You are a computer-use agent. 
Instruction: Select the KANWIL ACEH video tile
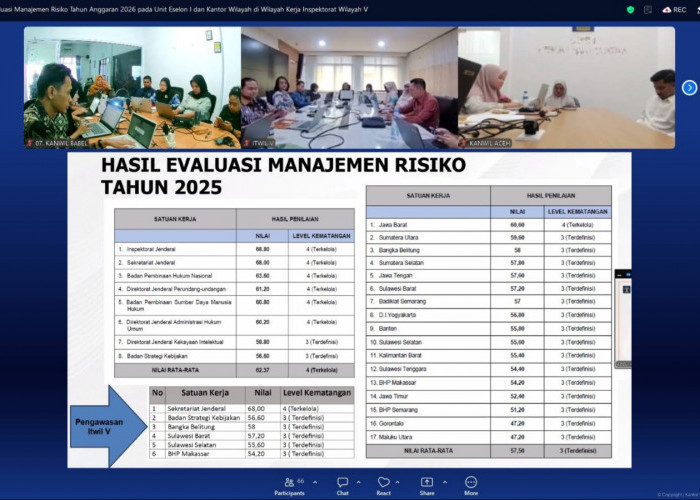(x=567, y=88)
